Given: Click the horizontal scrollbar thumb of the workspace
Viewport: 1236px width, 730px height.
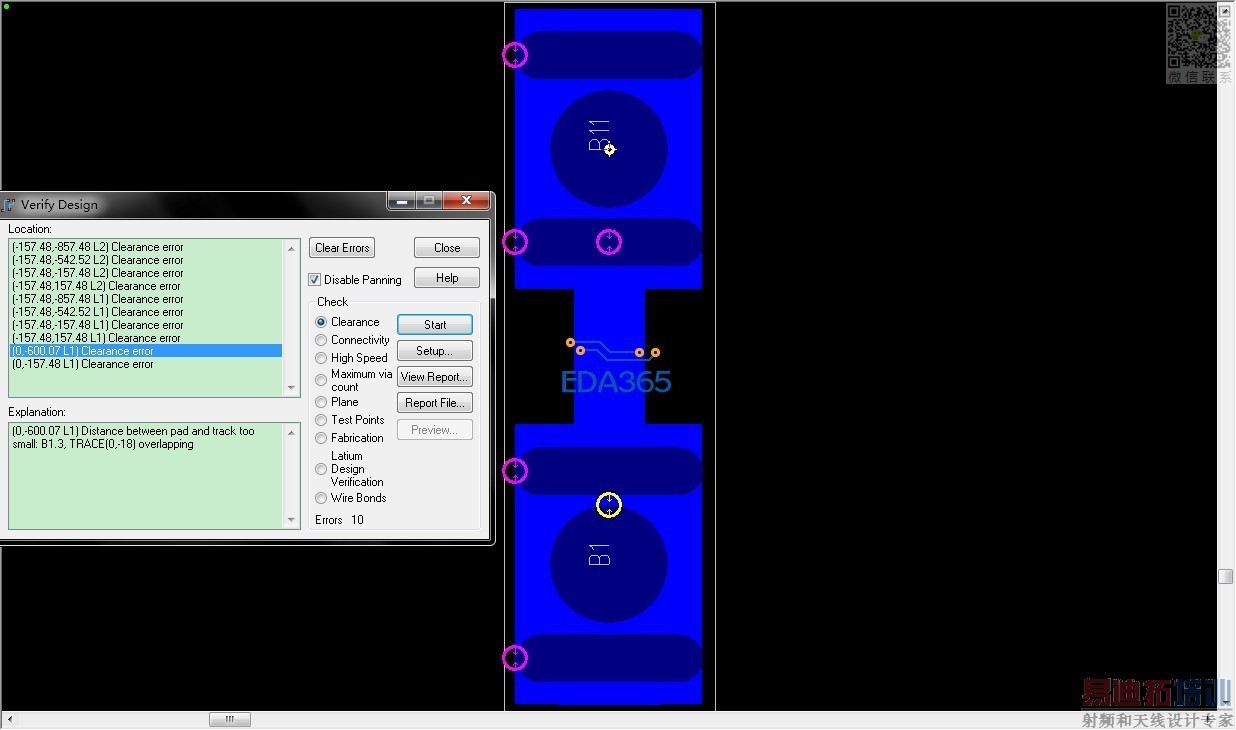Looking at the screenshot, I should tap(230, 719).
